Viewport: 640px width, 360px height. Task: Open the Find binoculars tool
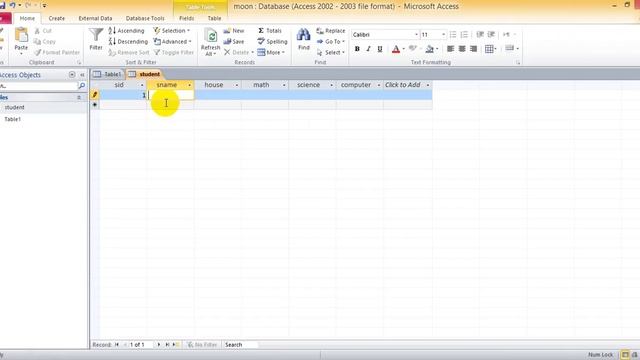pos(304,40)
